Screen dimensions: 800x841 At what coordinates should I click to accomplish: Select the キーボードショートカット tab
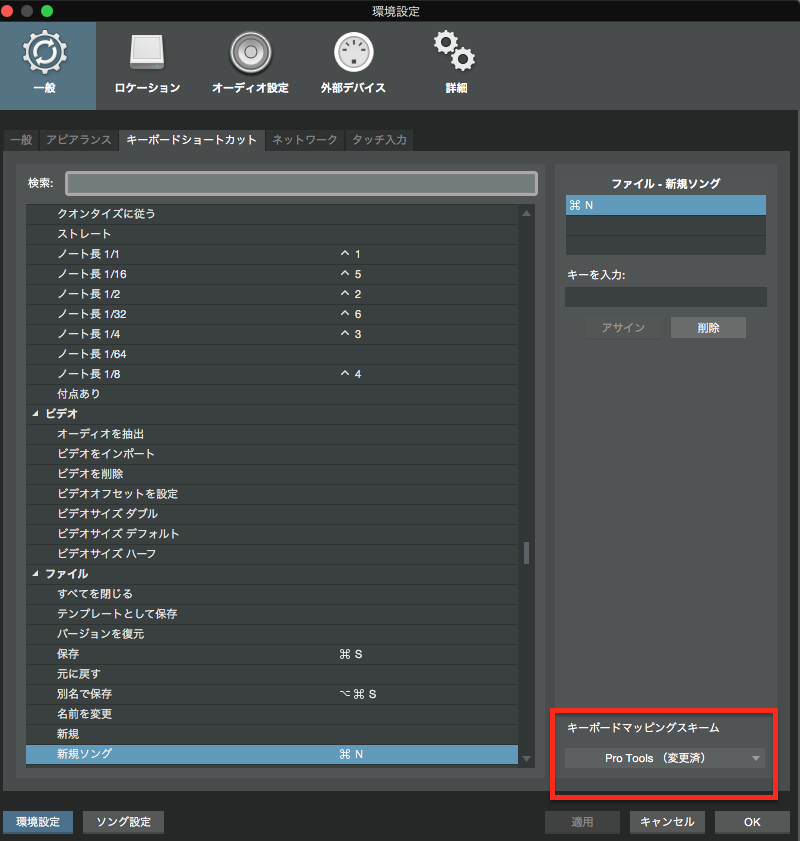[x=191, y=140]
